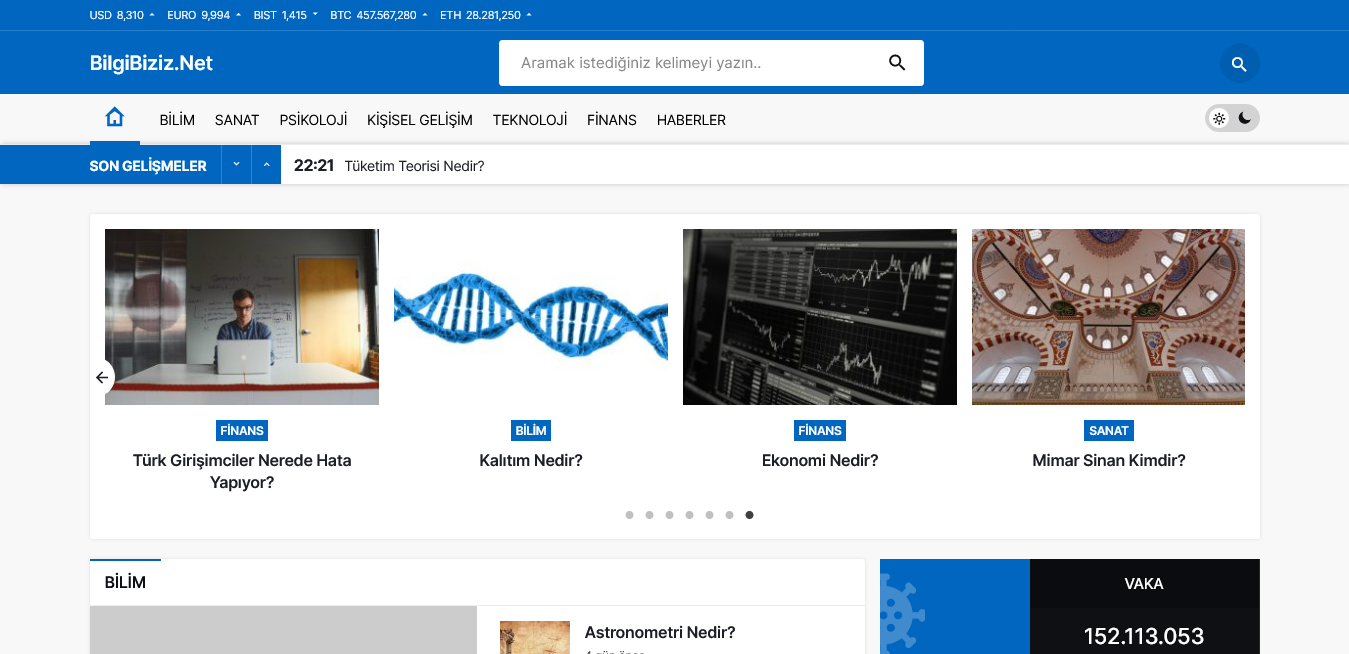Open ETH 28.281,250 price ticker

tap(486, 15)
